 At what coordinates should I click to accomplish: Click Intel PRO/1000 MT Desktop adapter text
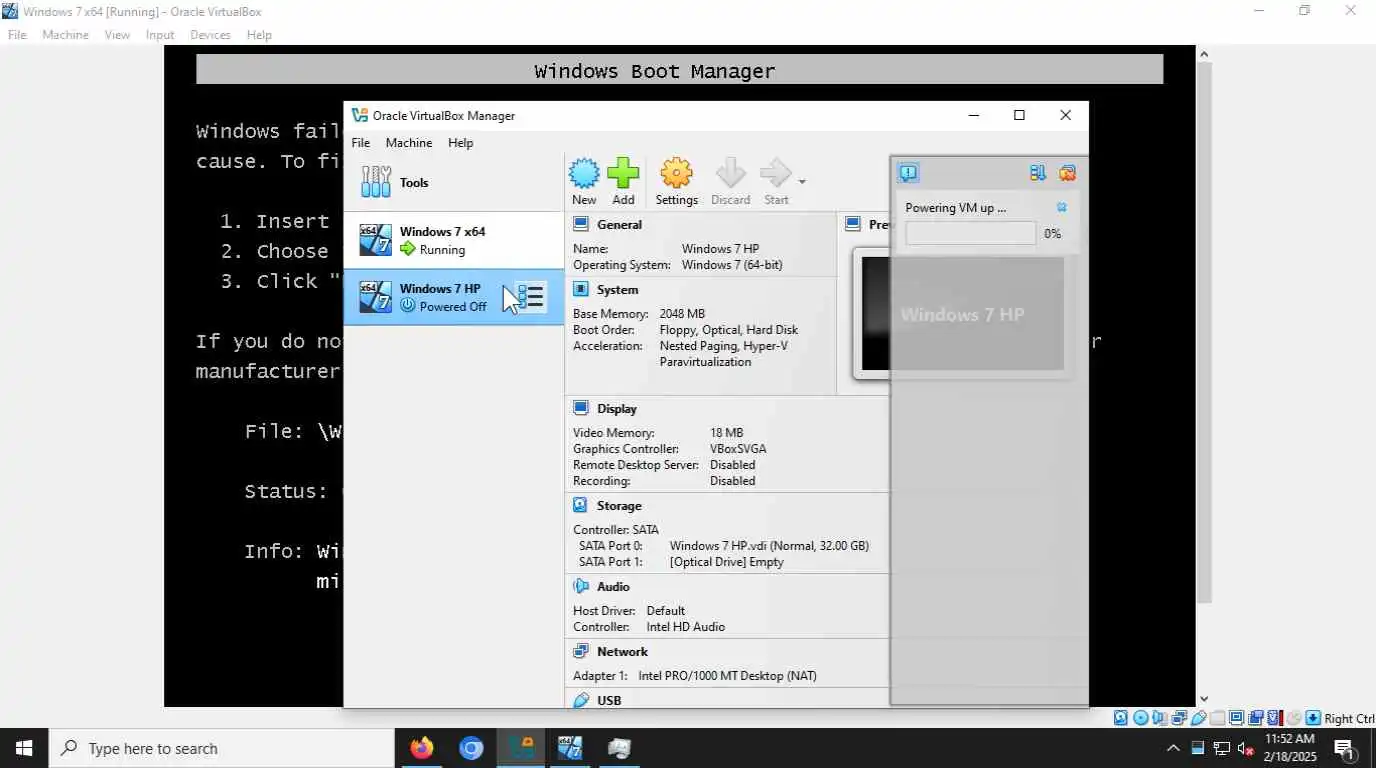coord(728,676)
